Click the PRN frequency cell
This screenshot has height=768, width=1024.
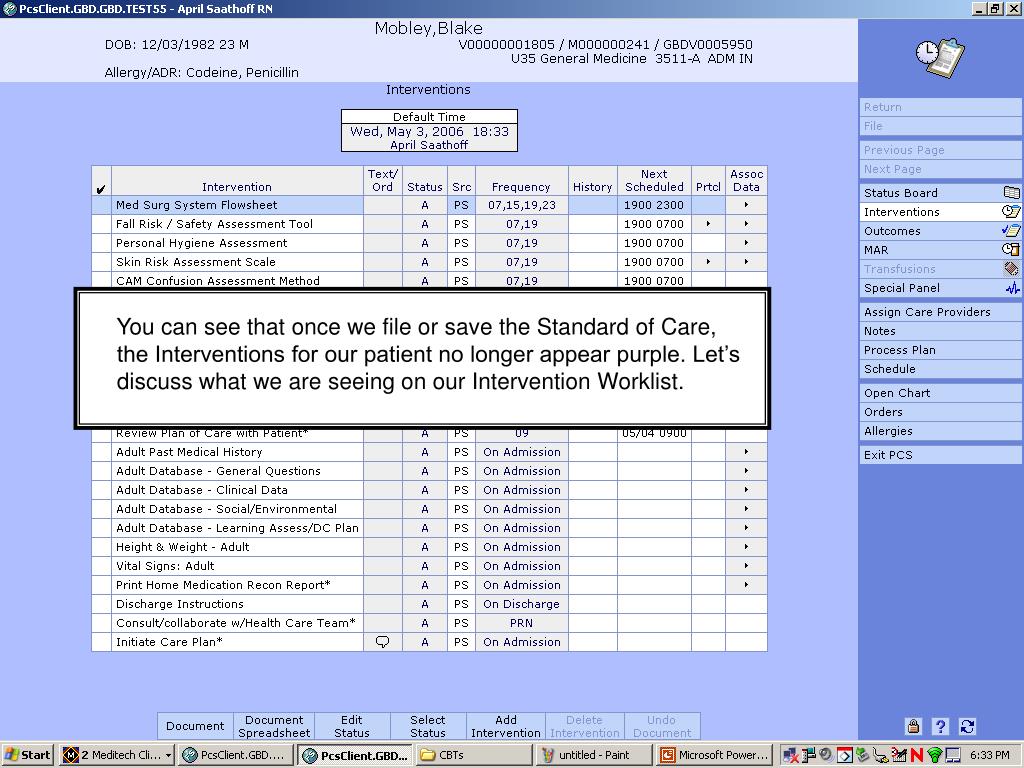click(x=521, y=623)
